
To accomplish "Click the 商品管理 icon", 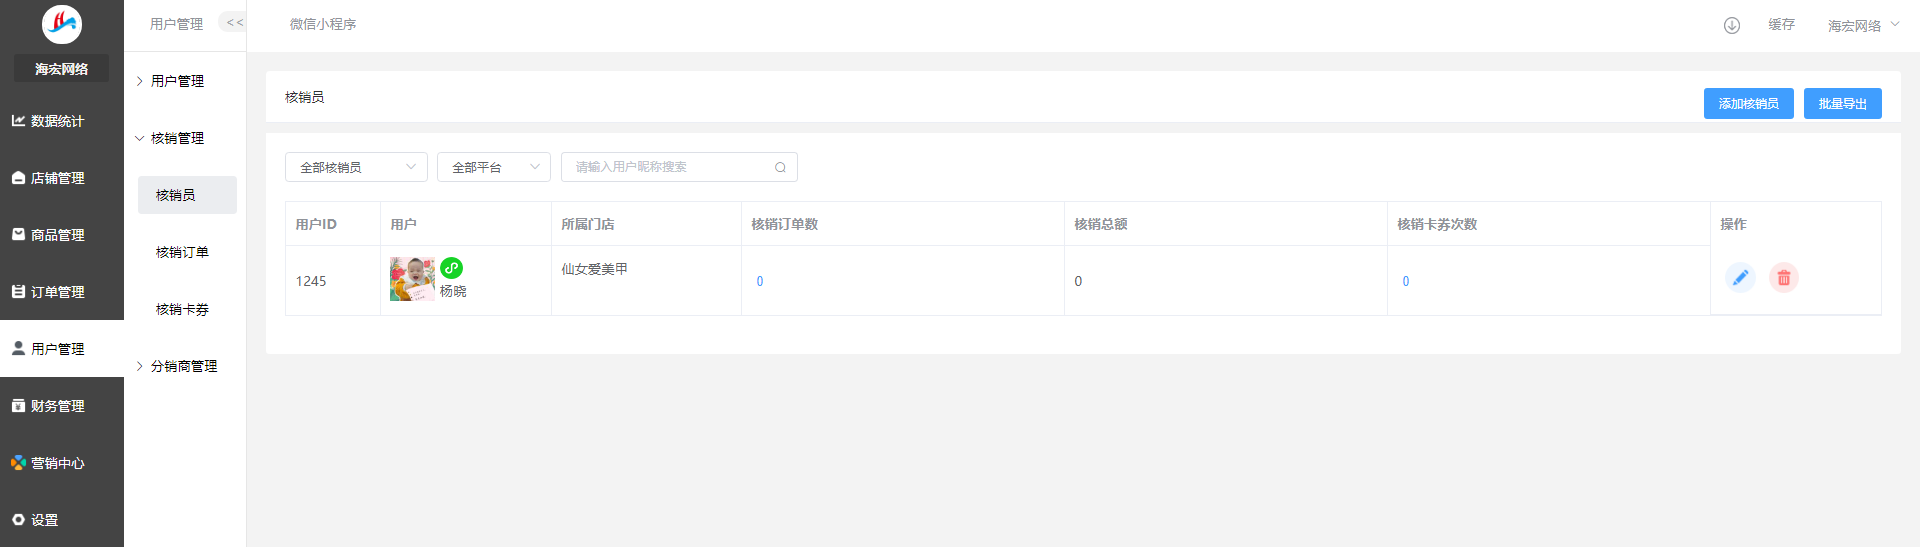I will (18, 234).
